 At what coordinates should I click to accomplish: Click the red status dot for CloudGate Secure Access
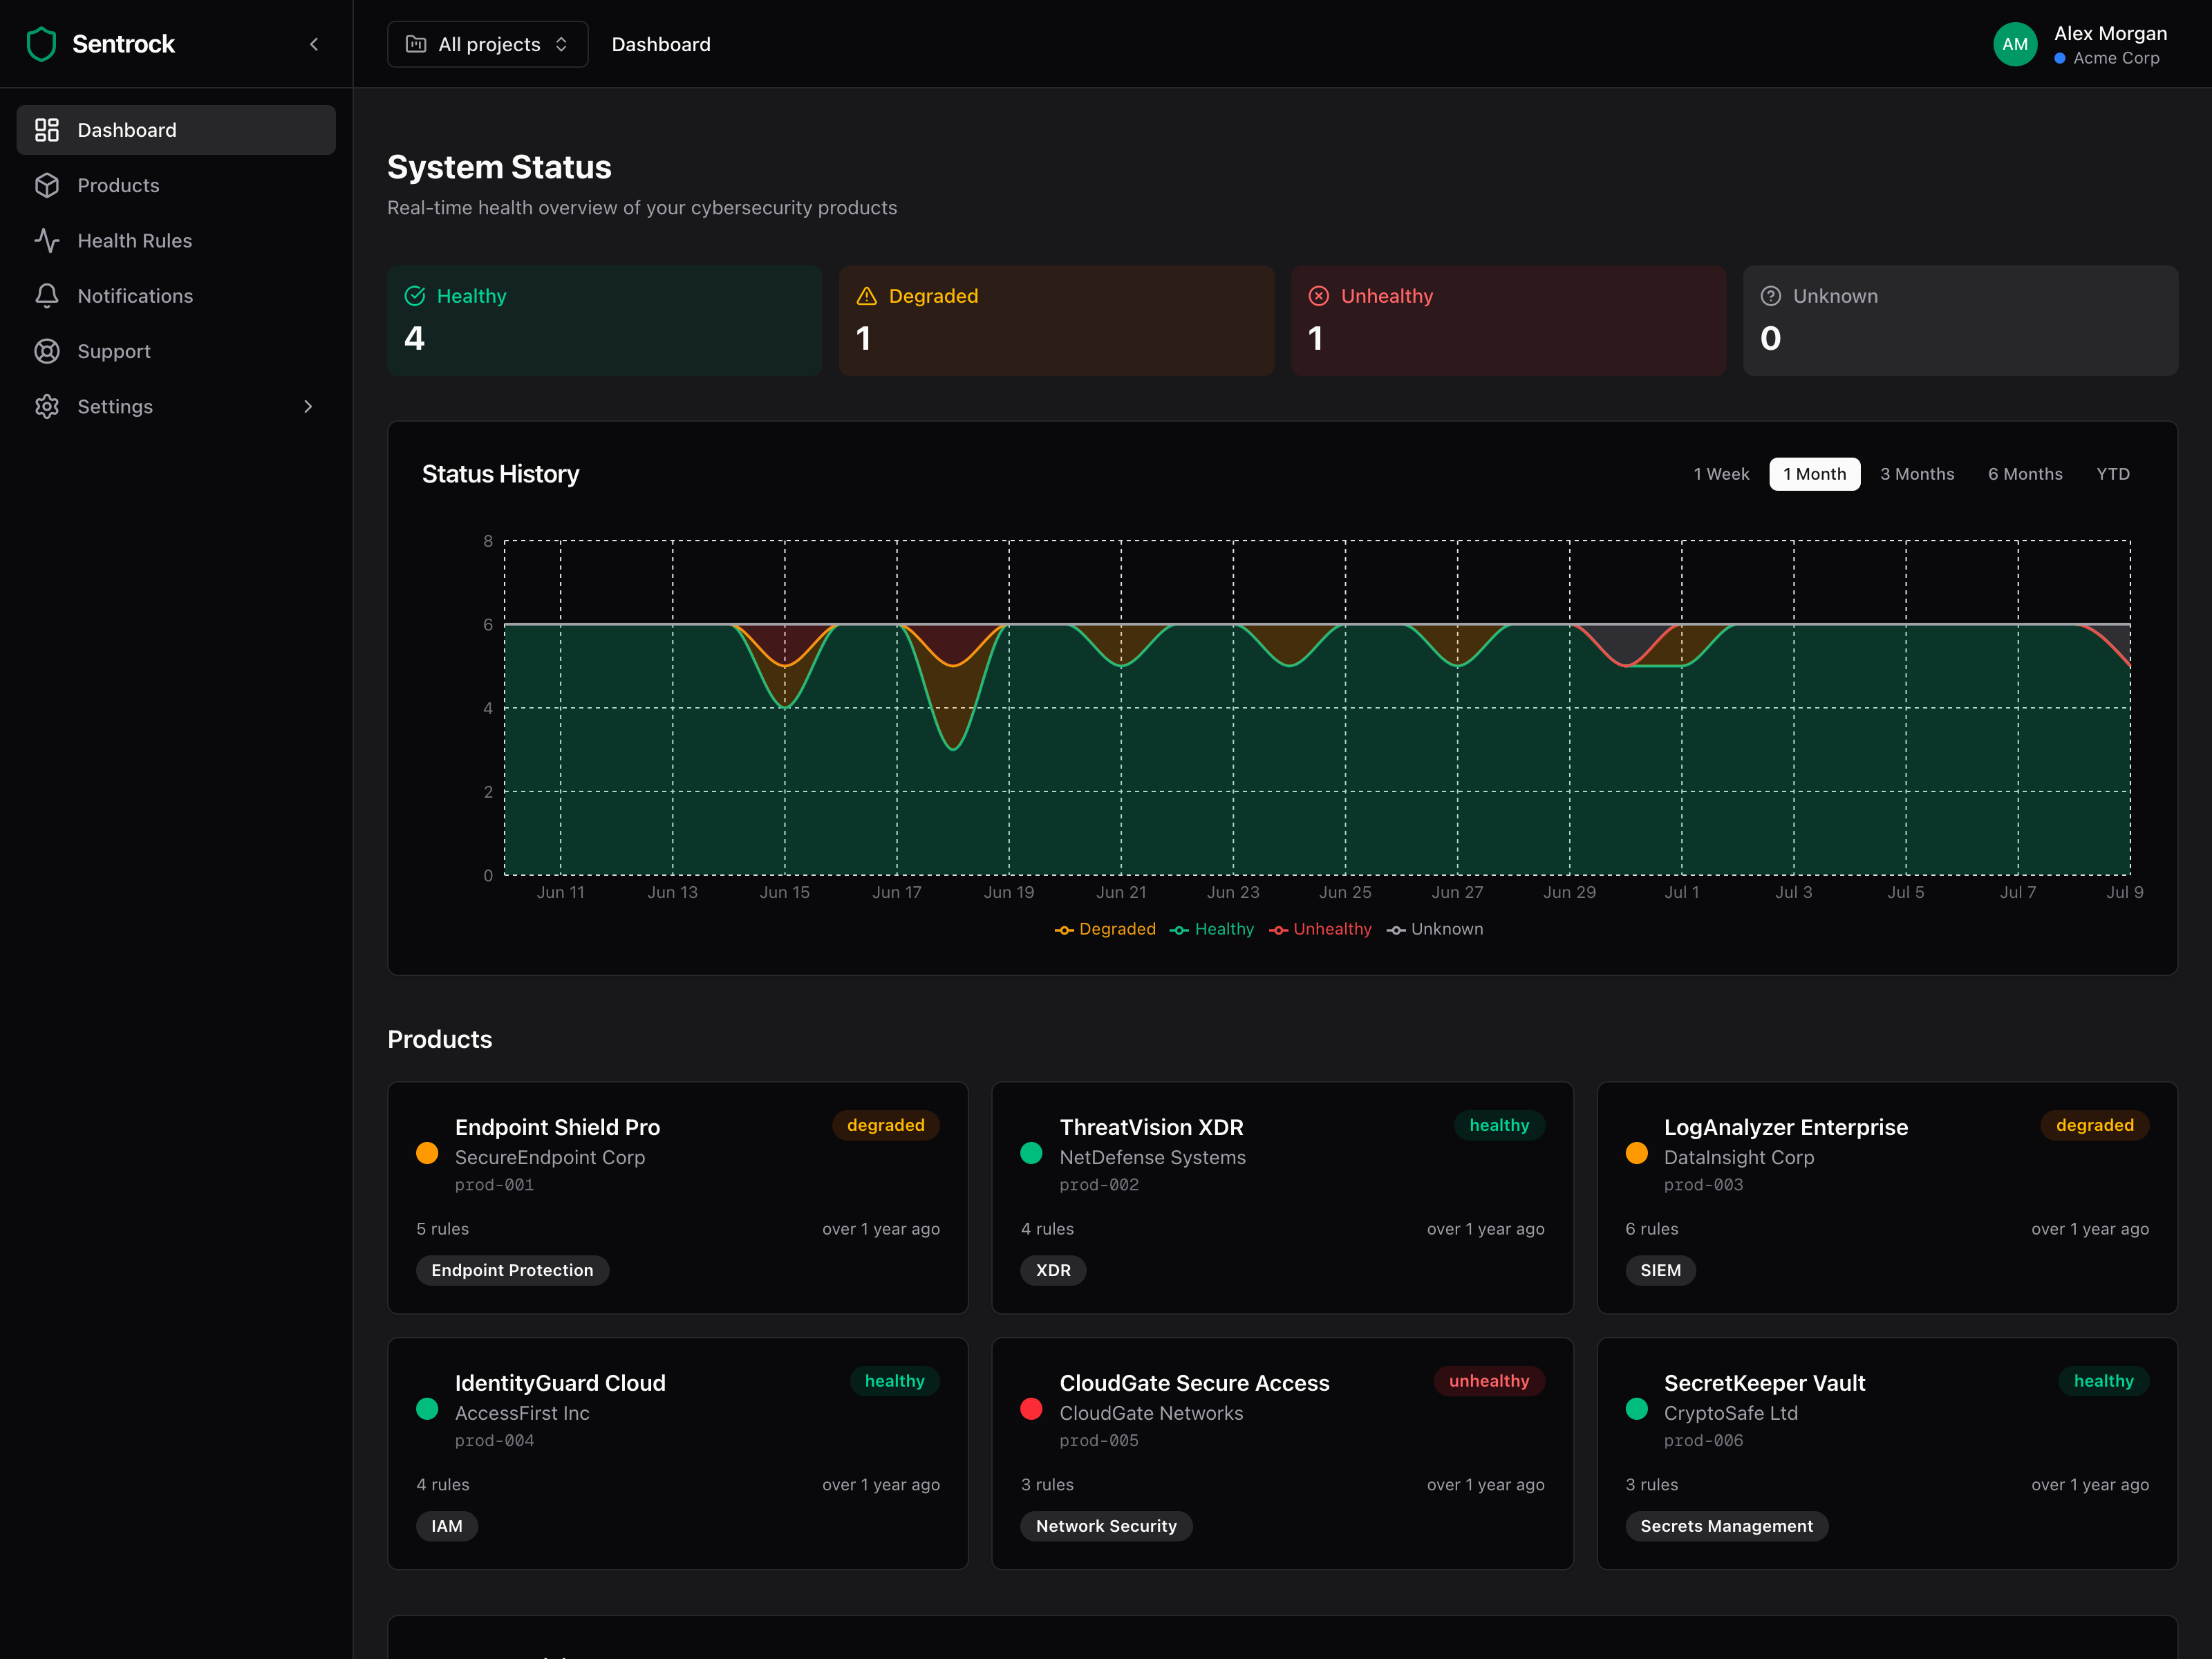click(x=1031, y=1409)
